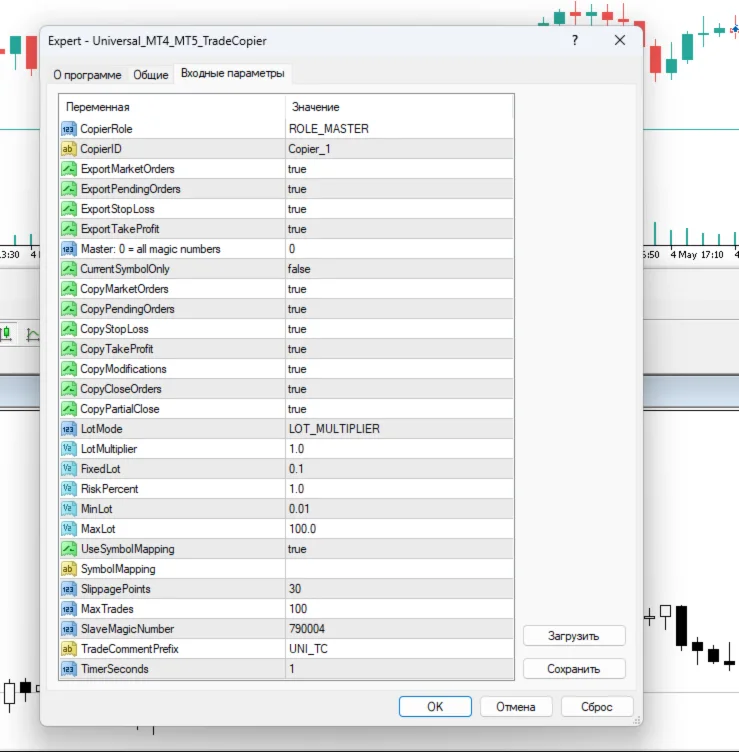Open the true value of CopyCloseOrders
Viewport: 739px width, 752px height.
399,389
